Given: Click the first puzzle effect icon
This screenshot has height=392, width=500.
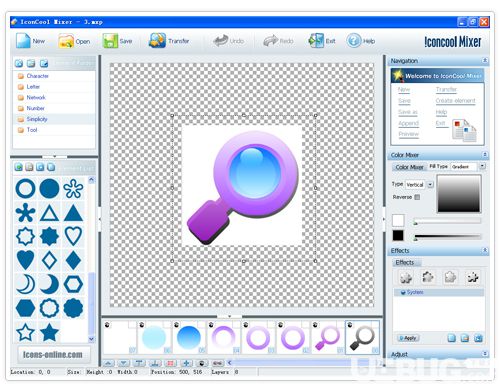Looking at the screenshot, I should coord(406,277).
